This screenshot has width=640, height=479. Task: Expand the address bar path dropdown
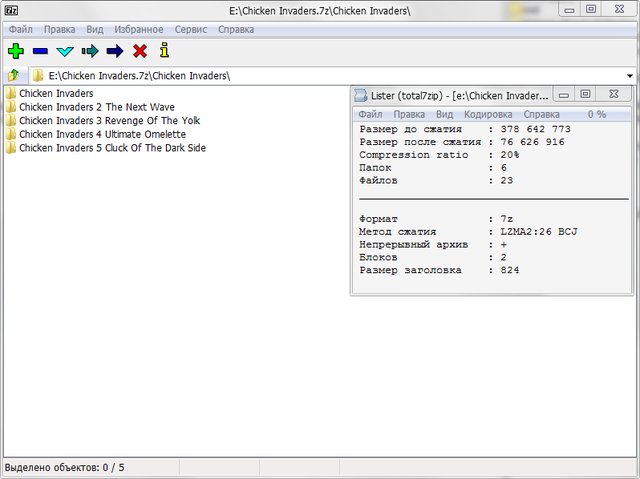tap(630, 76)
